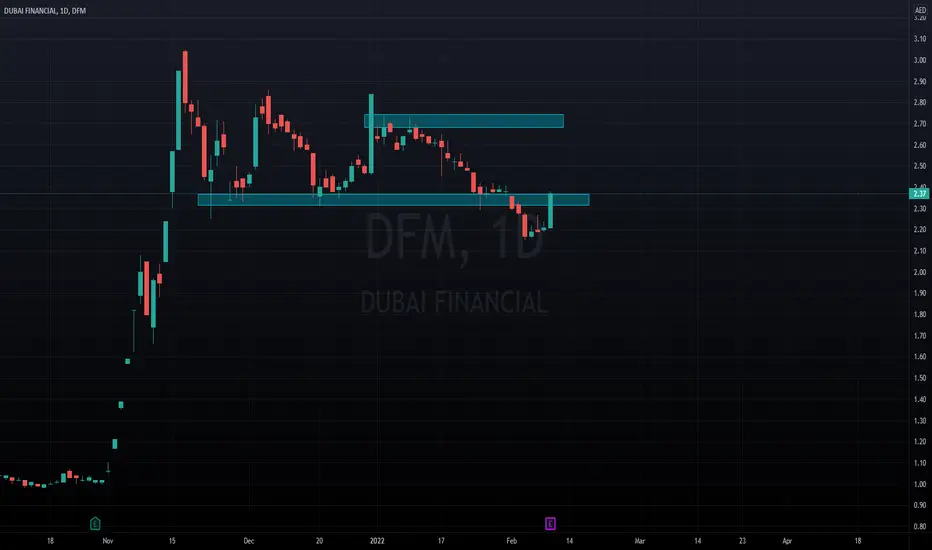Click the 3.00 price axis label
The image size is (932, 550).
click(920, 60)
